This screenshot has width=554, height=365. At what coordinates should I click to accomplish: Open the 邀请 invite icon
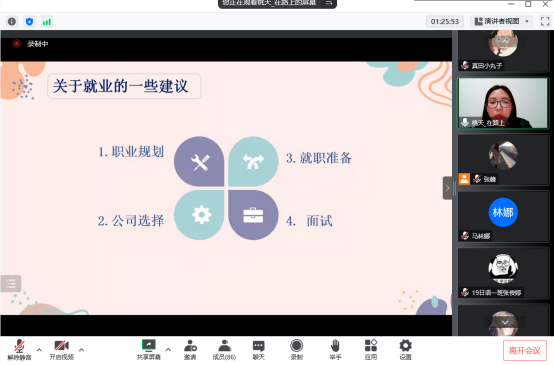click(x=190, y=349)
